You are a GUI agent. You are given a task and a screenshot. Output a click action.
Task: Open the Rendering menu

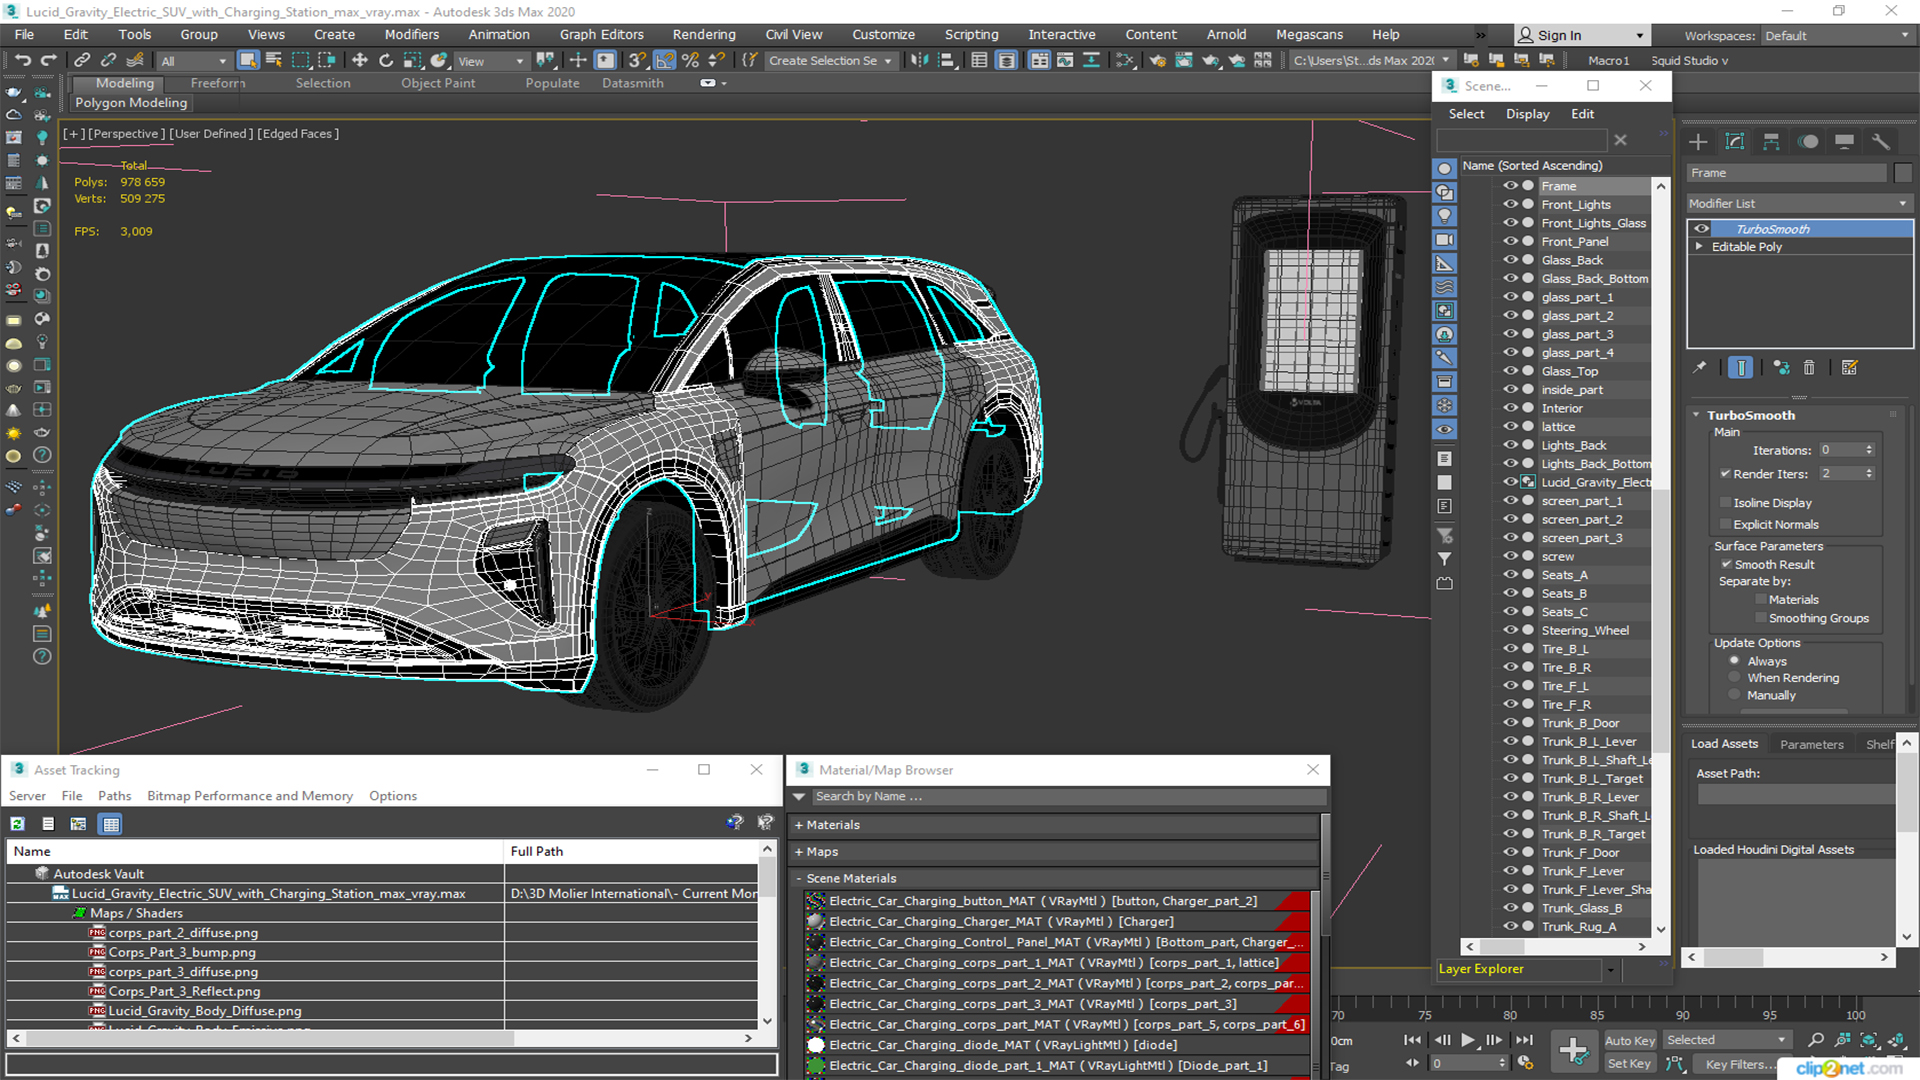(704, 34)
